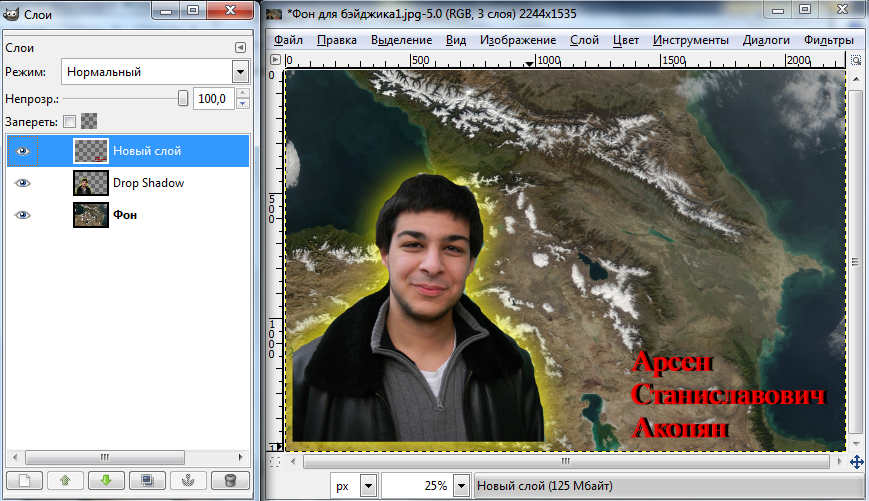Image resolution: width=869 pixels, height=501 pixels.
Task: Duplicate the selected layer
Action: pos(147,480)
